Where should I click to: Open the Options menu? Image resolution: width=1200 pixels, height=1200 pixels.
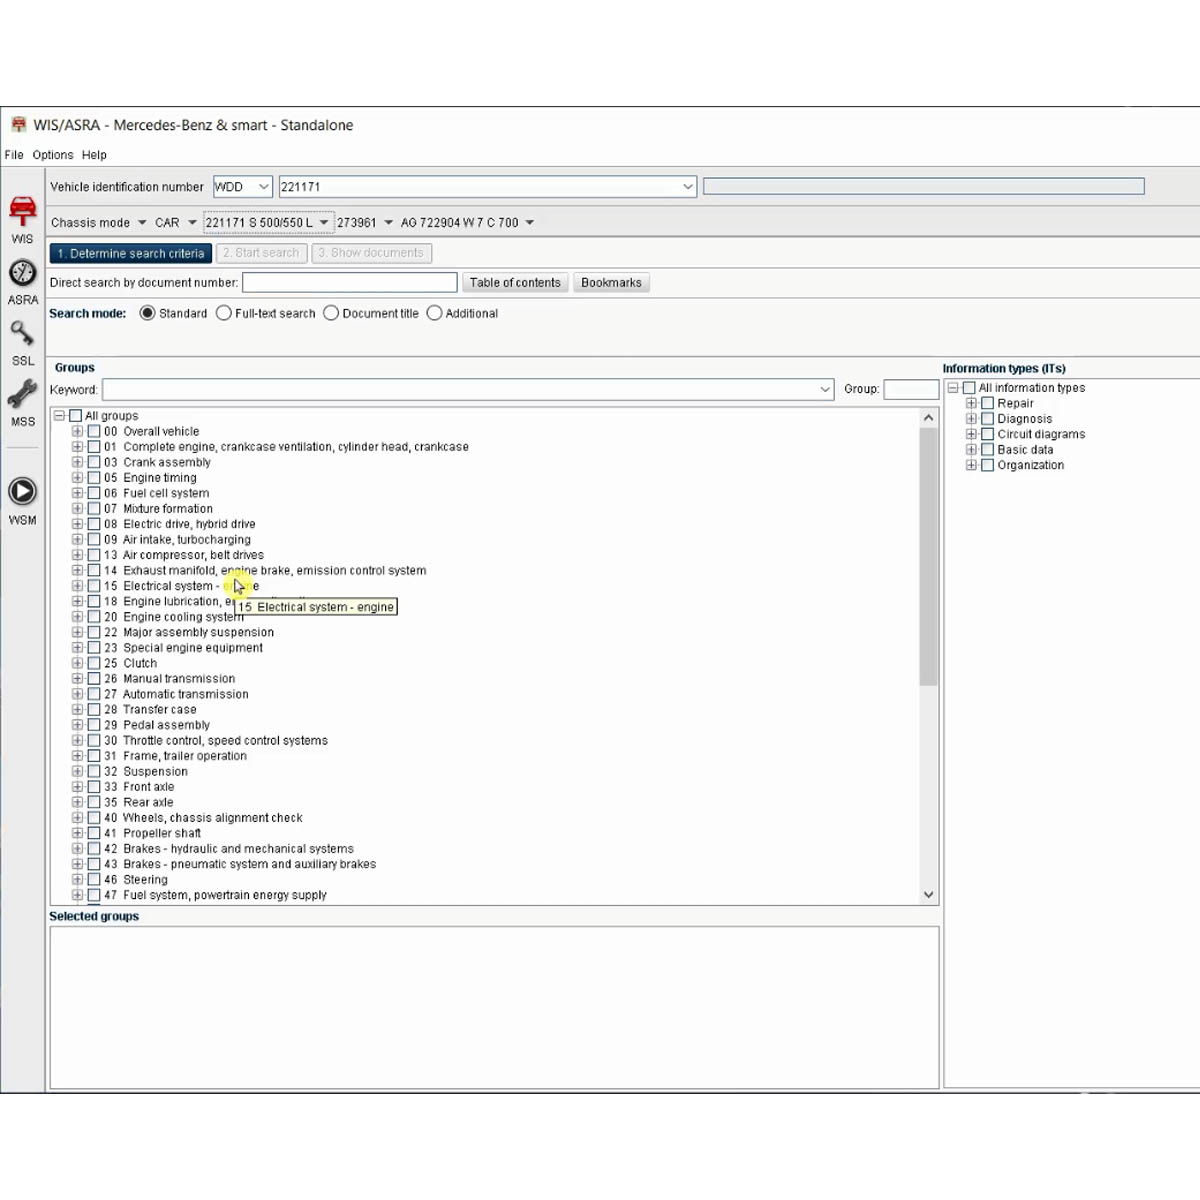[52, 155]
